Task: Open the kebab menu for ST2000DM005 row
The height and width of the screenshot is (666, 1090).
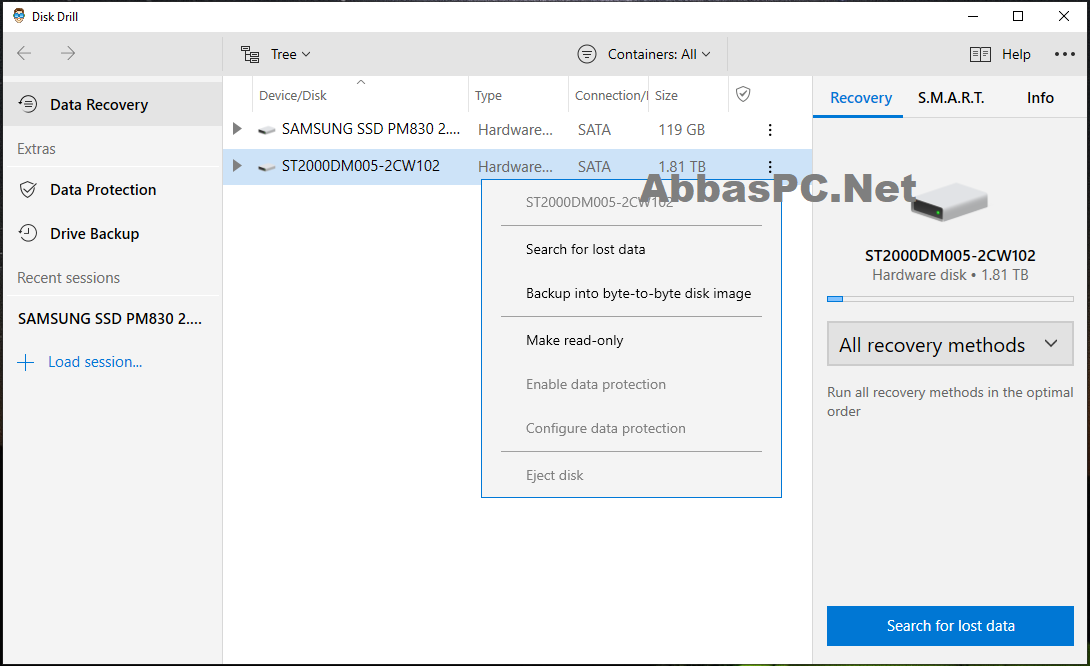Action: pyautogui.click(x=770, y=167)
